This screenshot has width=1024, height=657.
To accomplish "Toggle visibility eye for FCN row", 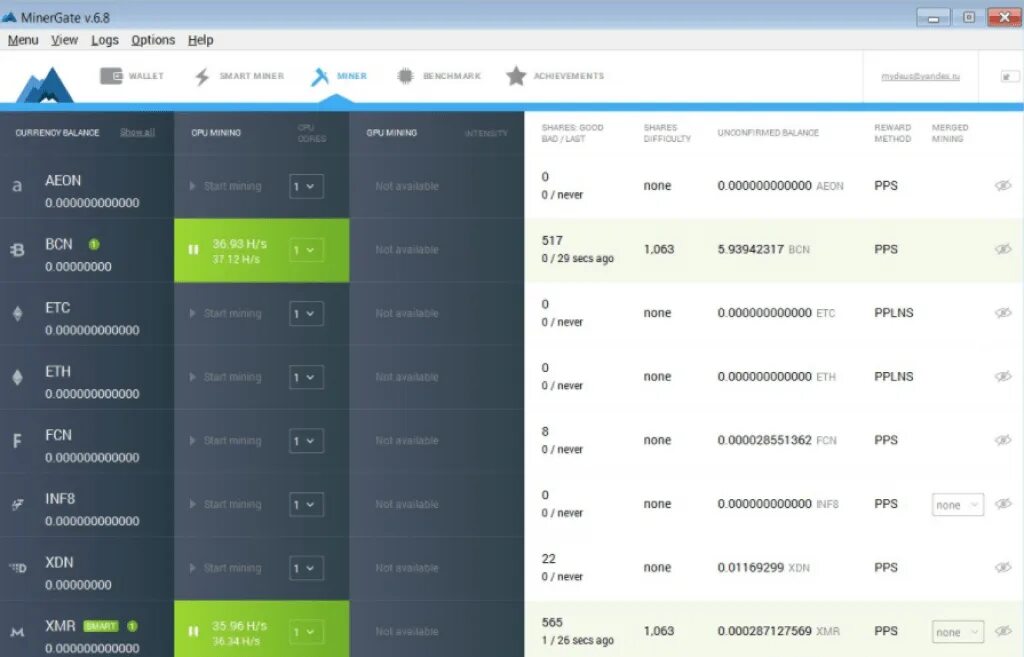I will coord(1003,440).
